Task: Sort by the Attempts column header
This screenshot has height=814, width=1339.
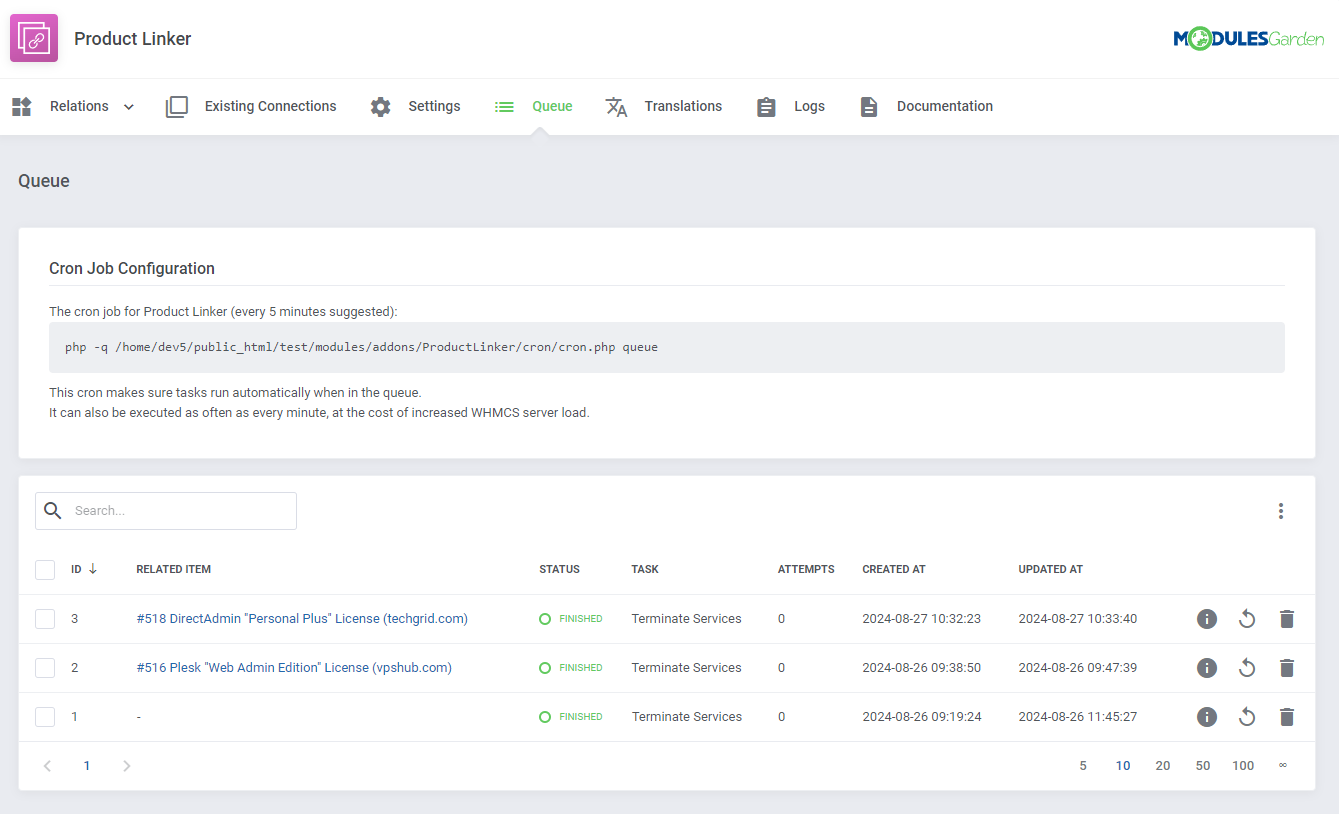Action: click(x=806, y=570)
